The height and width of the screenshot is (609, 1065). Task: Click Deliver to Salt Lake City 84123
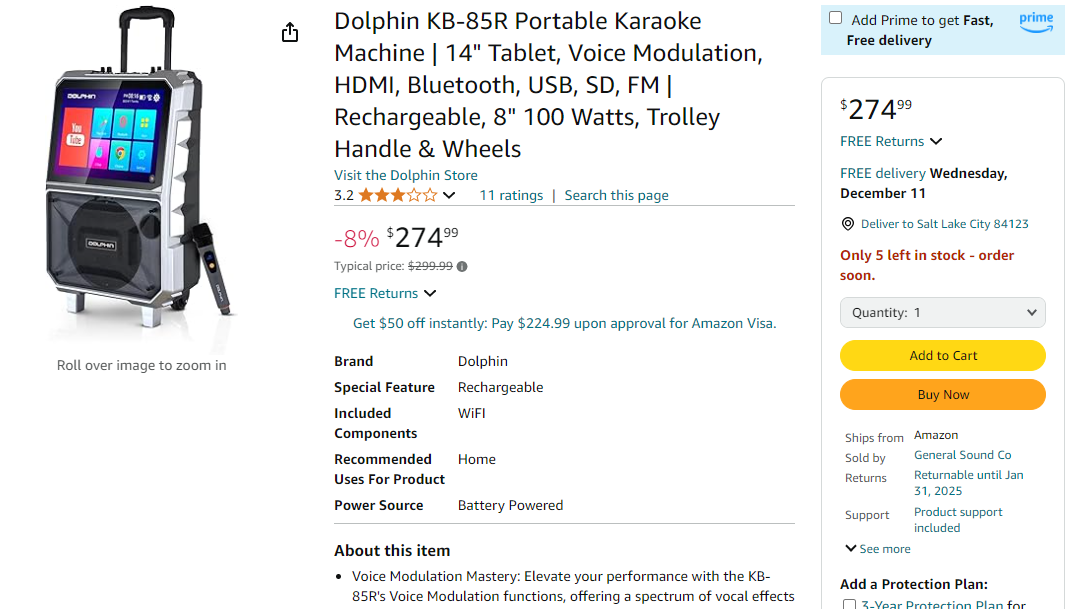[x=944, y=224]
